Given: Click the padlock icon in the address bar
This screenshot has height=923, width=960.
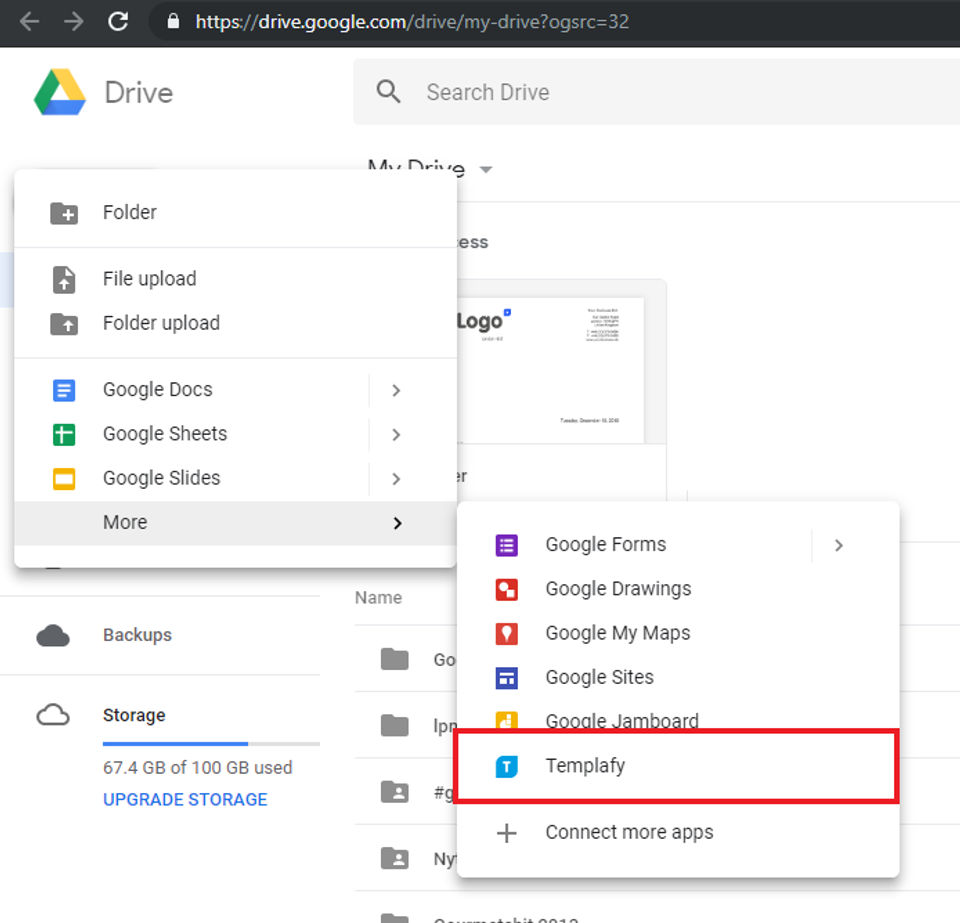Looking at the screenshot, I should [x=173, y=21].
